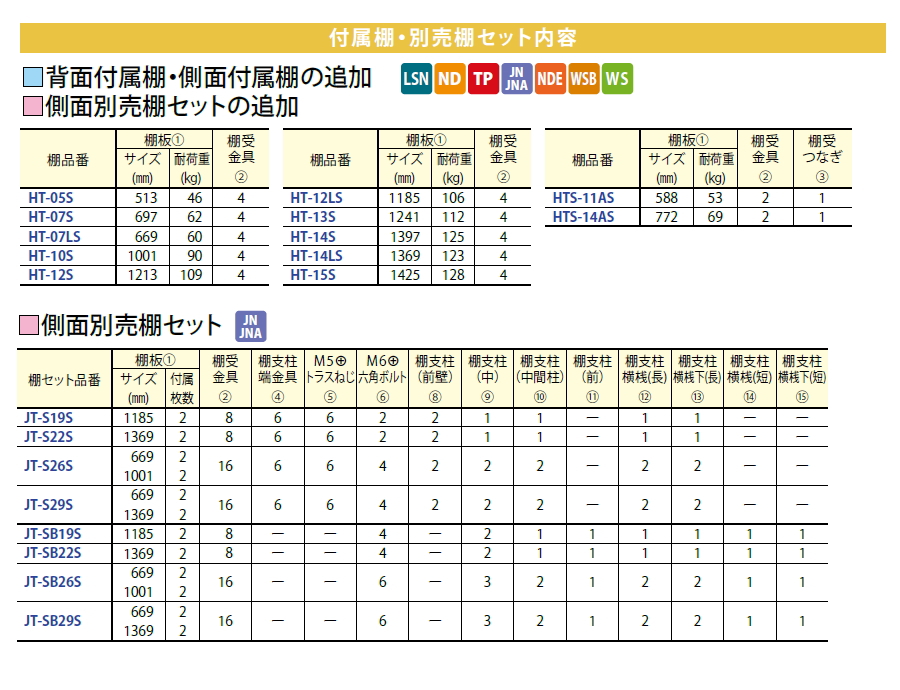Click the 付属棚・別売棚セット内容 title banner
The height and width of the screenshot is (690, 900).
pos(452,38)
